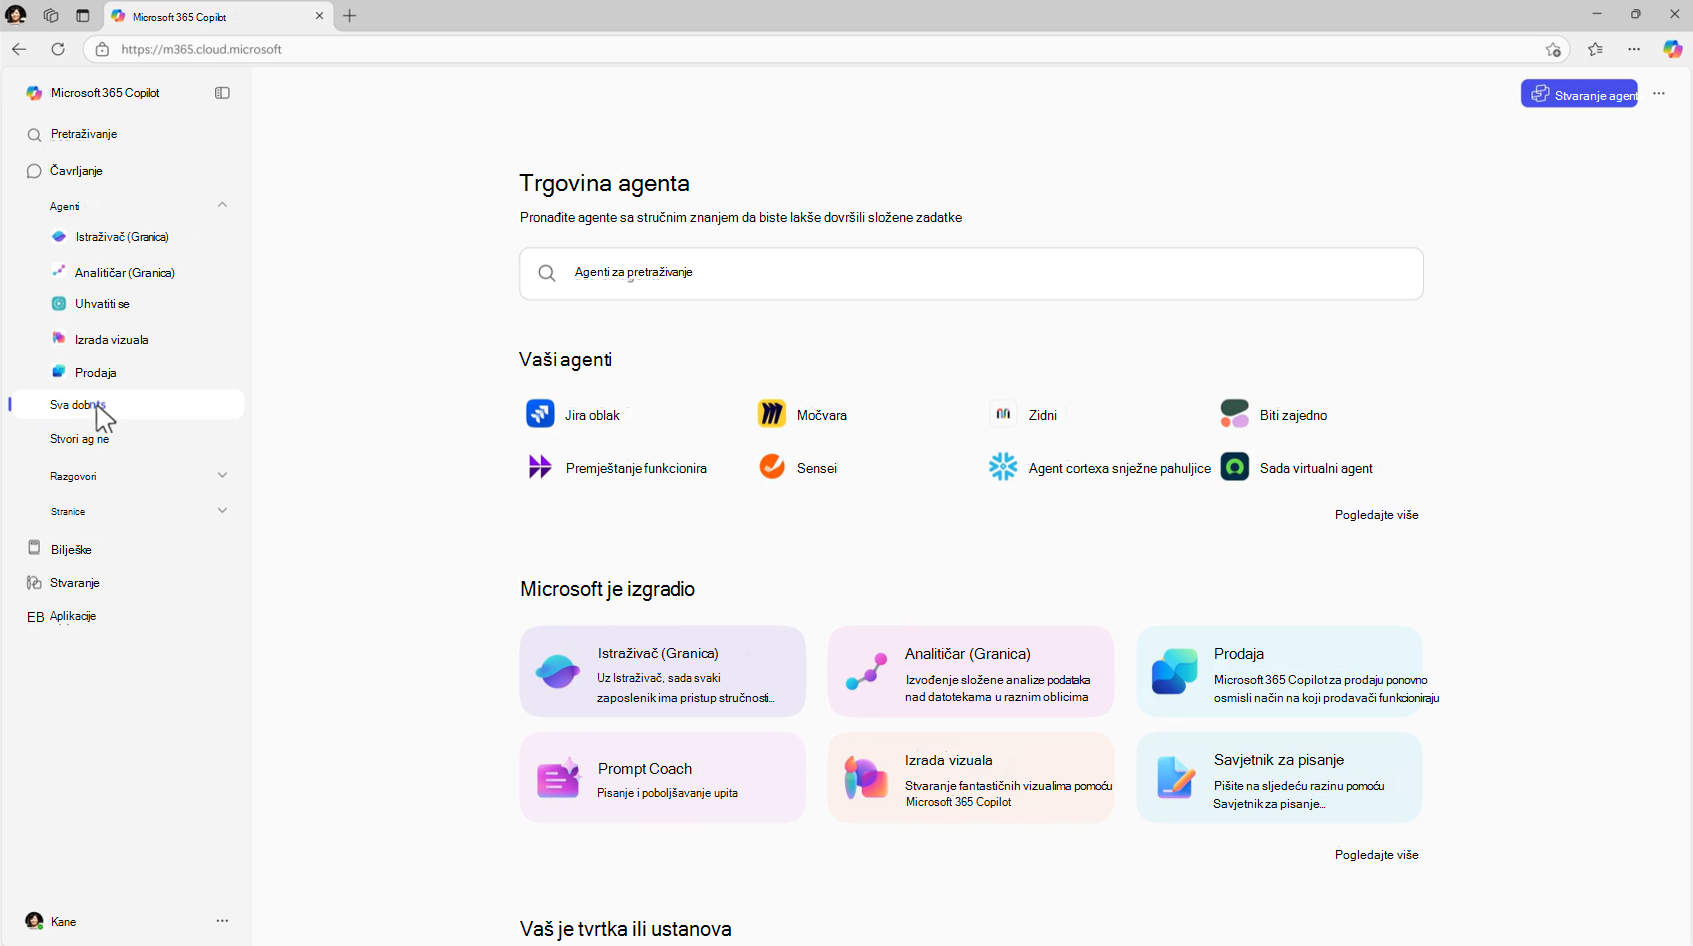Open the Copilot sidebar icon in Edge
Viewport: 1693px width, 946px height.
coord(1672,49)
